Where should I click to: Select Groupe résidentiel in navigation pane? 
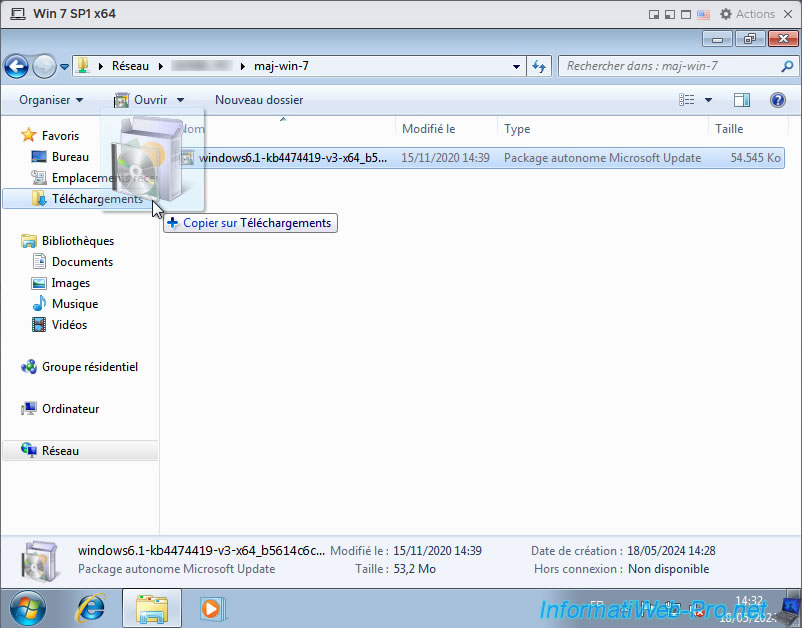(x=89, y=367)
